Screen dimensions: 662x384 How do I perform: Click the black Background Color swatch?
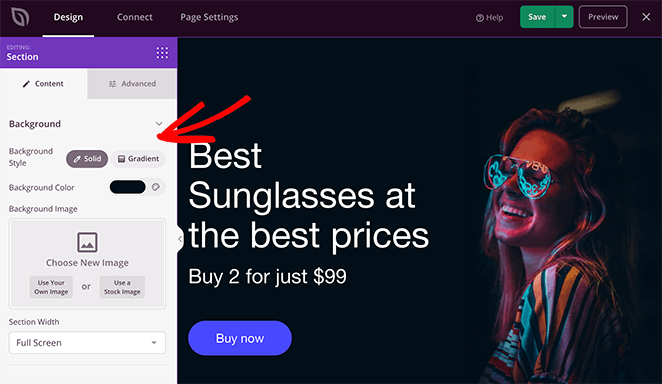[128, 187]
